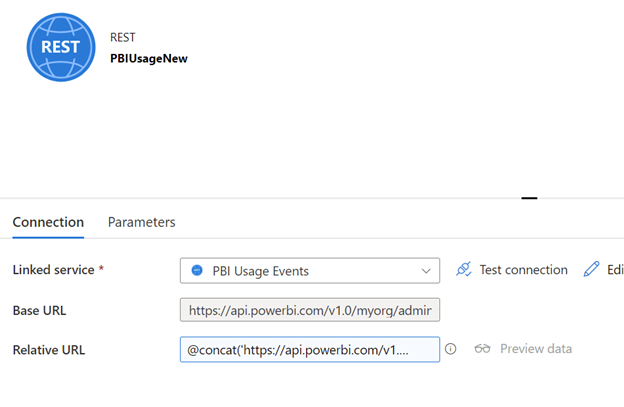Click into the Base URL field

pyautogui.click(x=310, y=310)
